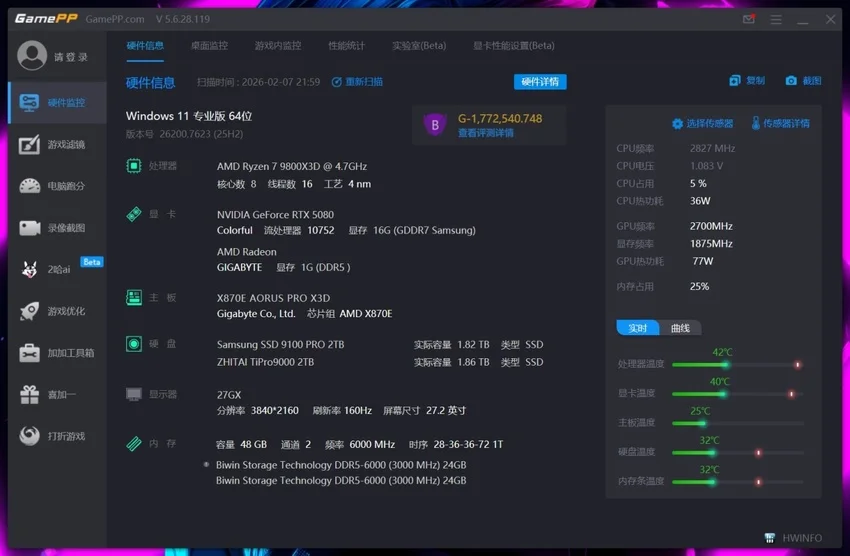The image size is (850, 556).
Task: Click the 主板温度 25°C temperature bar
Action: (738, 423)
